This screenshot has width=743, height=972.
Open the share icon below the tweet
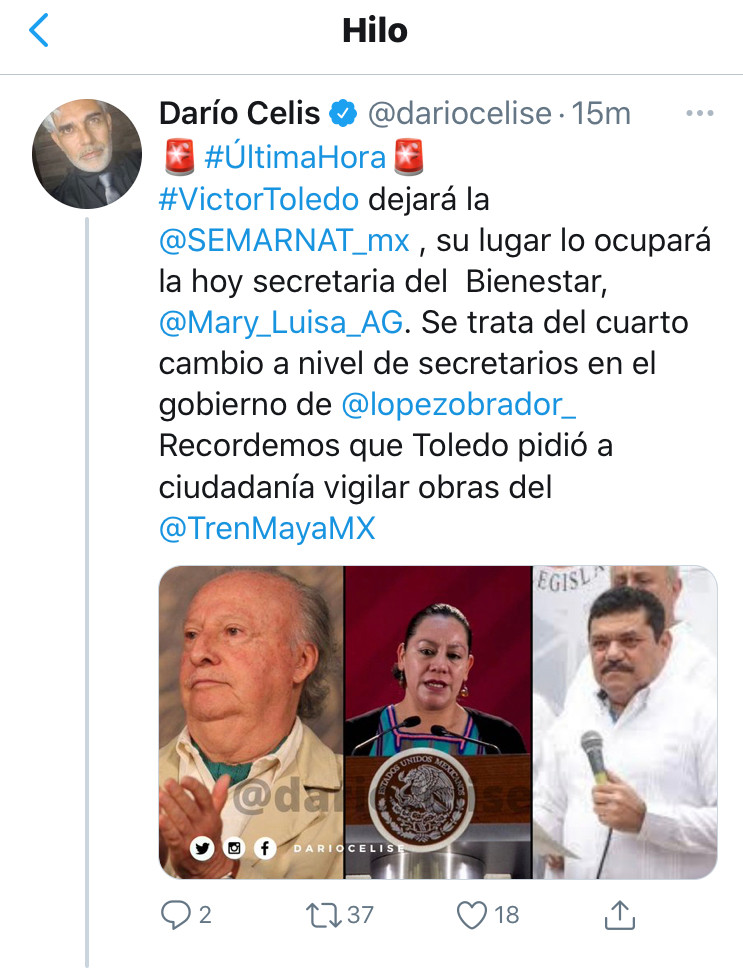pos(620,915)
